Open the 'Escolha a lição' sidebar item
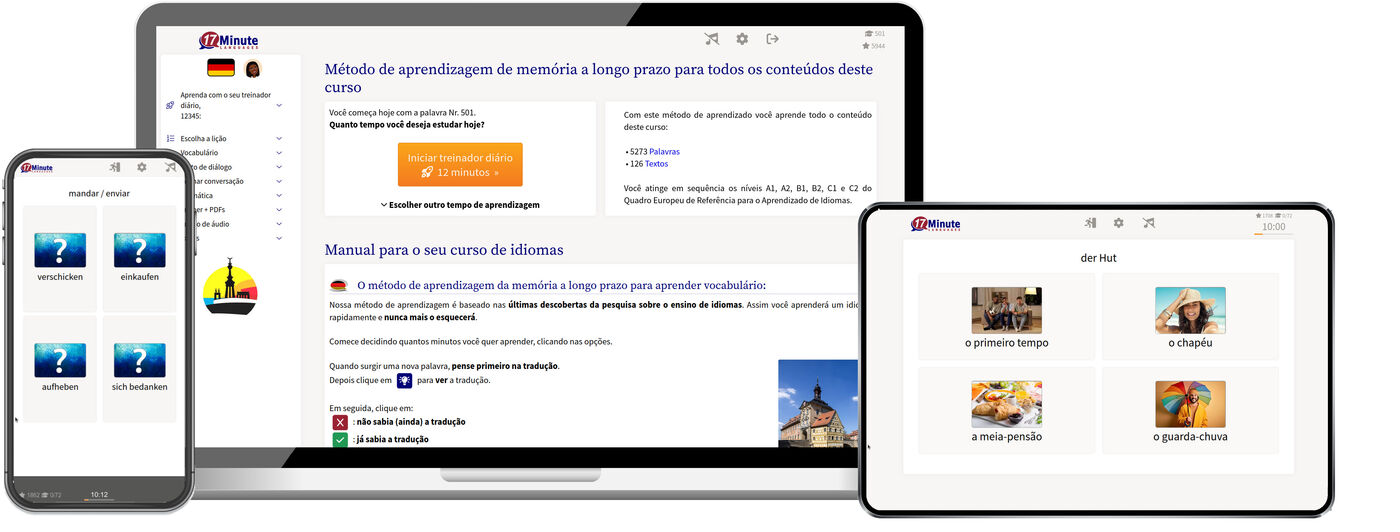The height and width of the screenshot is (532, 1400). click(204, 138)
